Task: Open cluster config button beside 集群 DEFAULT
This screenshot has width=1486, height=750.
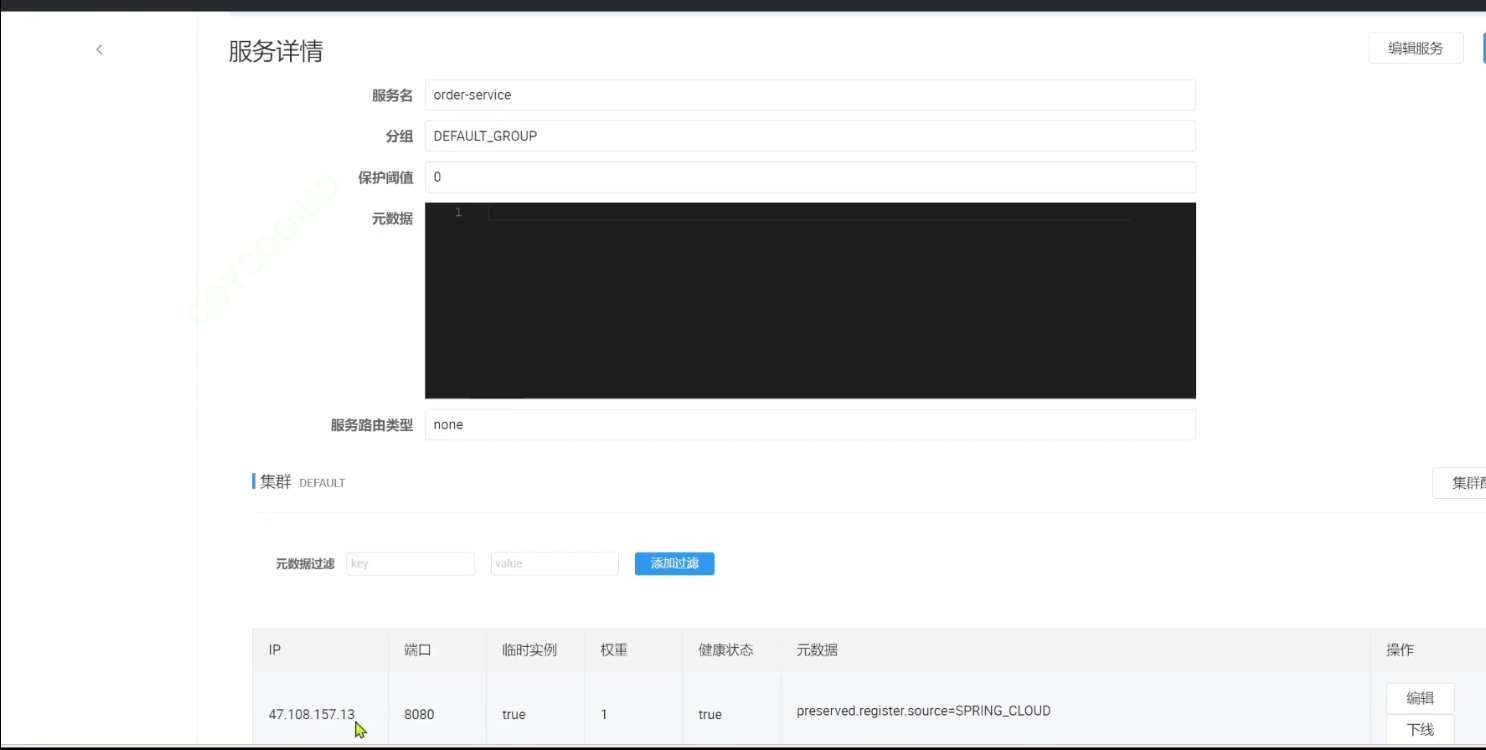Action: click(1459, 483)
